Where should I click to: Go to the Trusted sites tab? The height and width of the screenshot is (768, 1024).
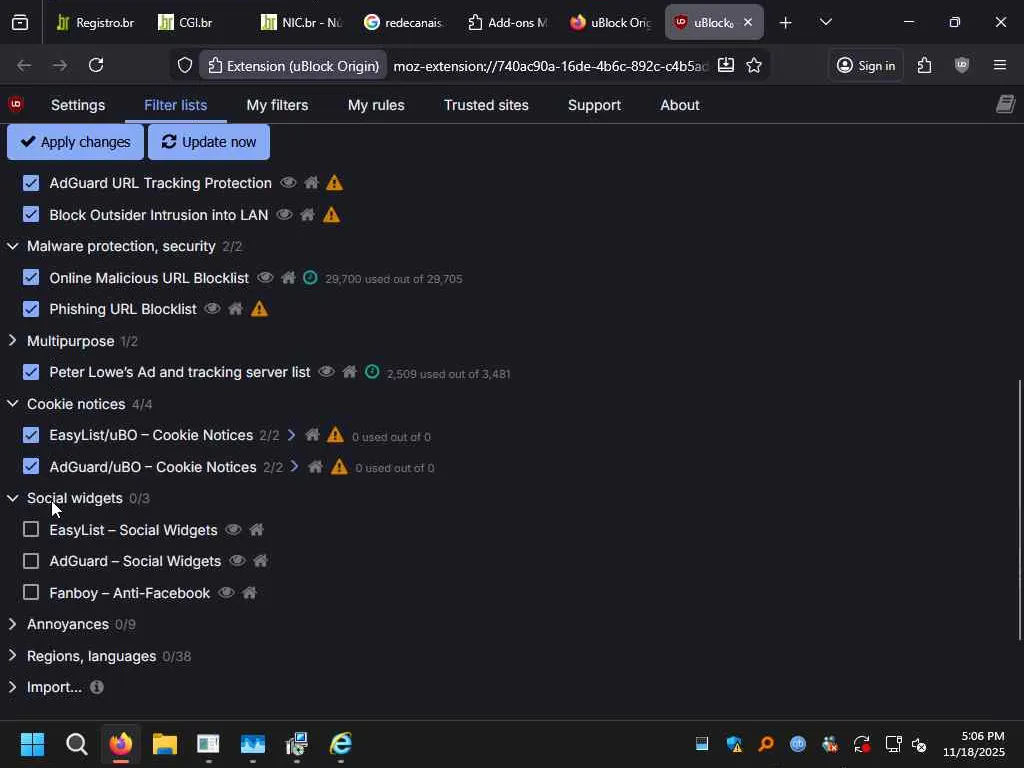[x=486, y=105]
